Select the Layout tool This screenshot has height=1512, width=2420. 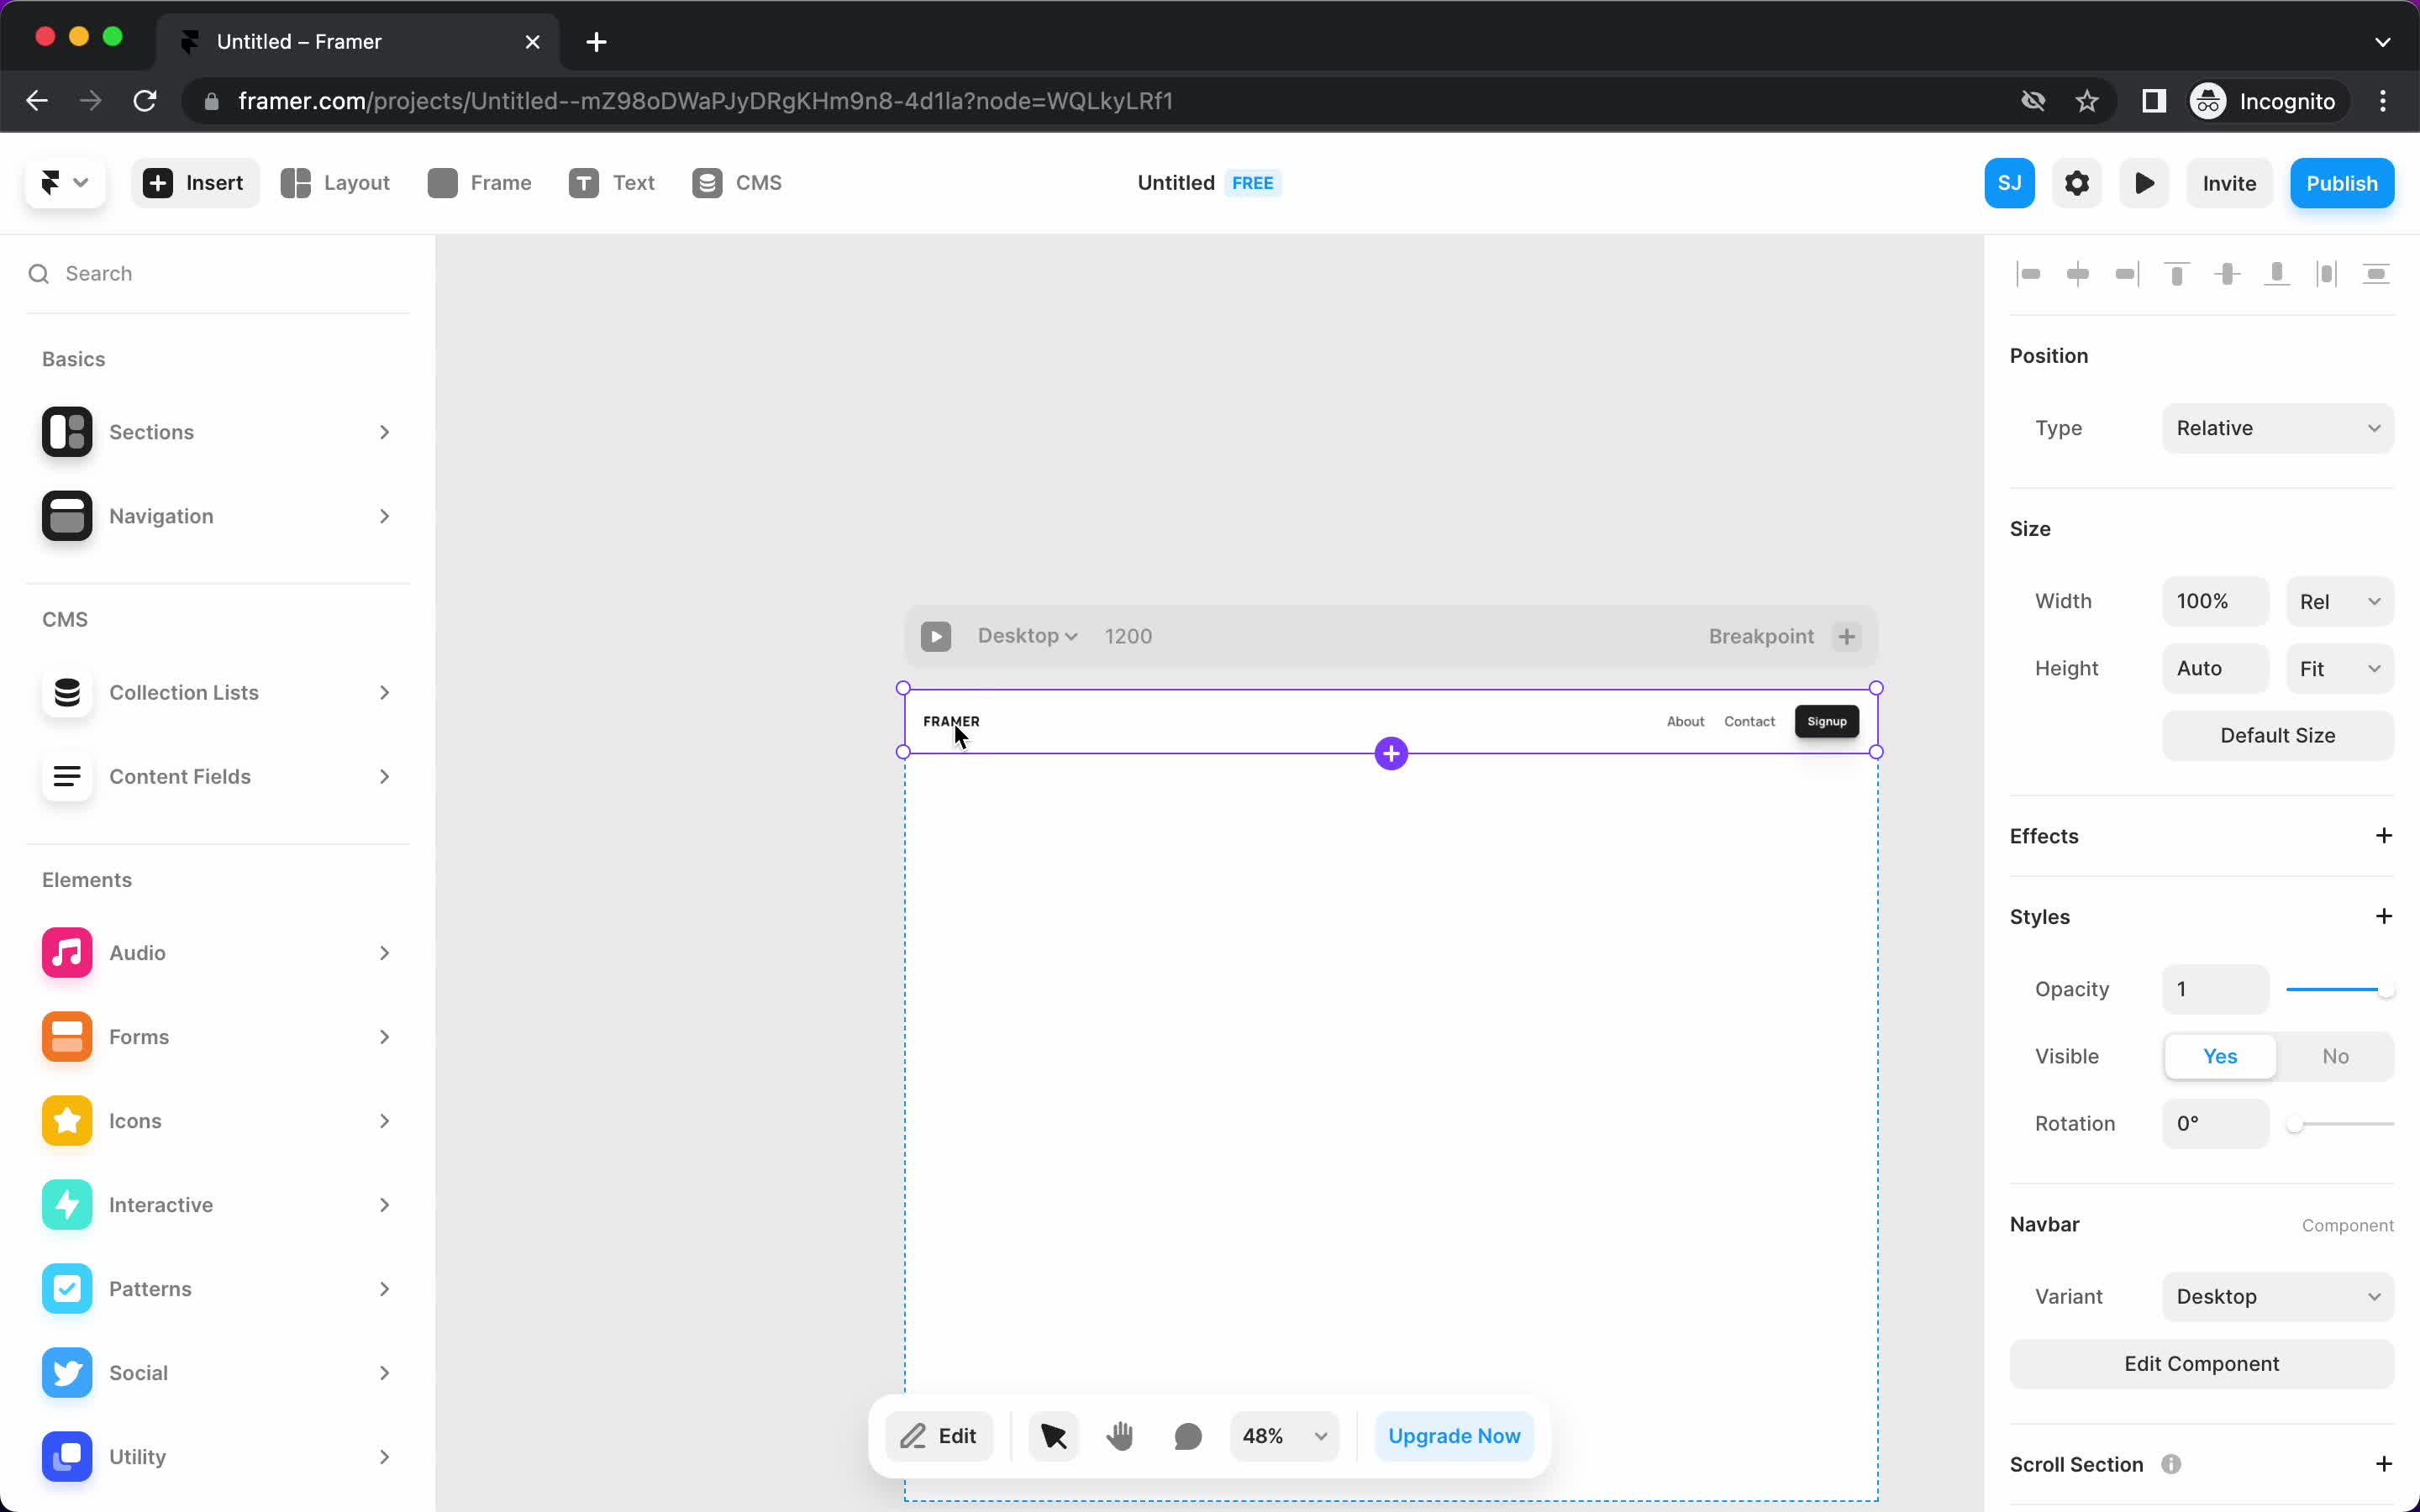coord(334,183)
